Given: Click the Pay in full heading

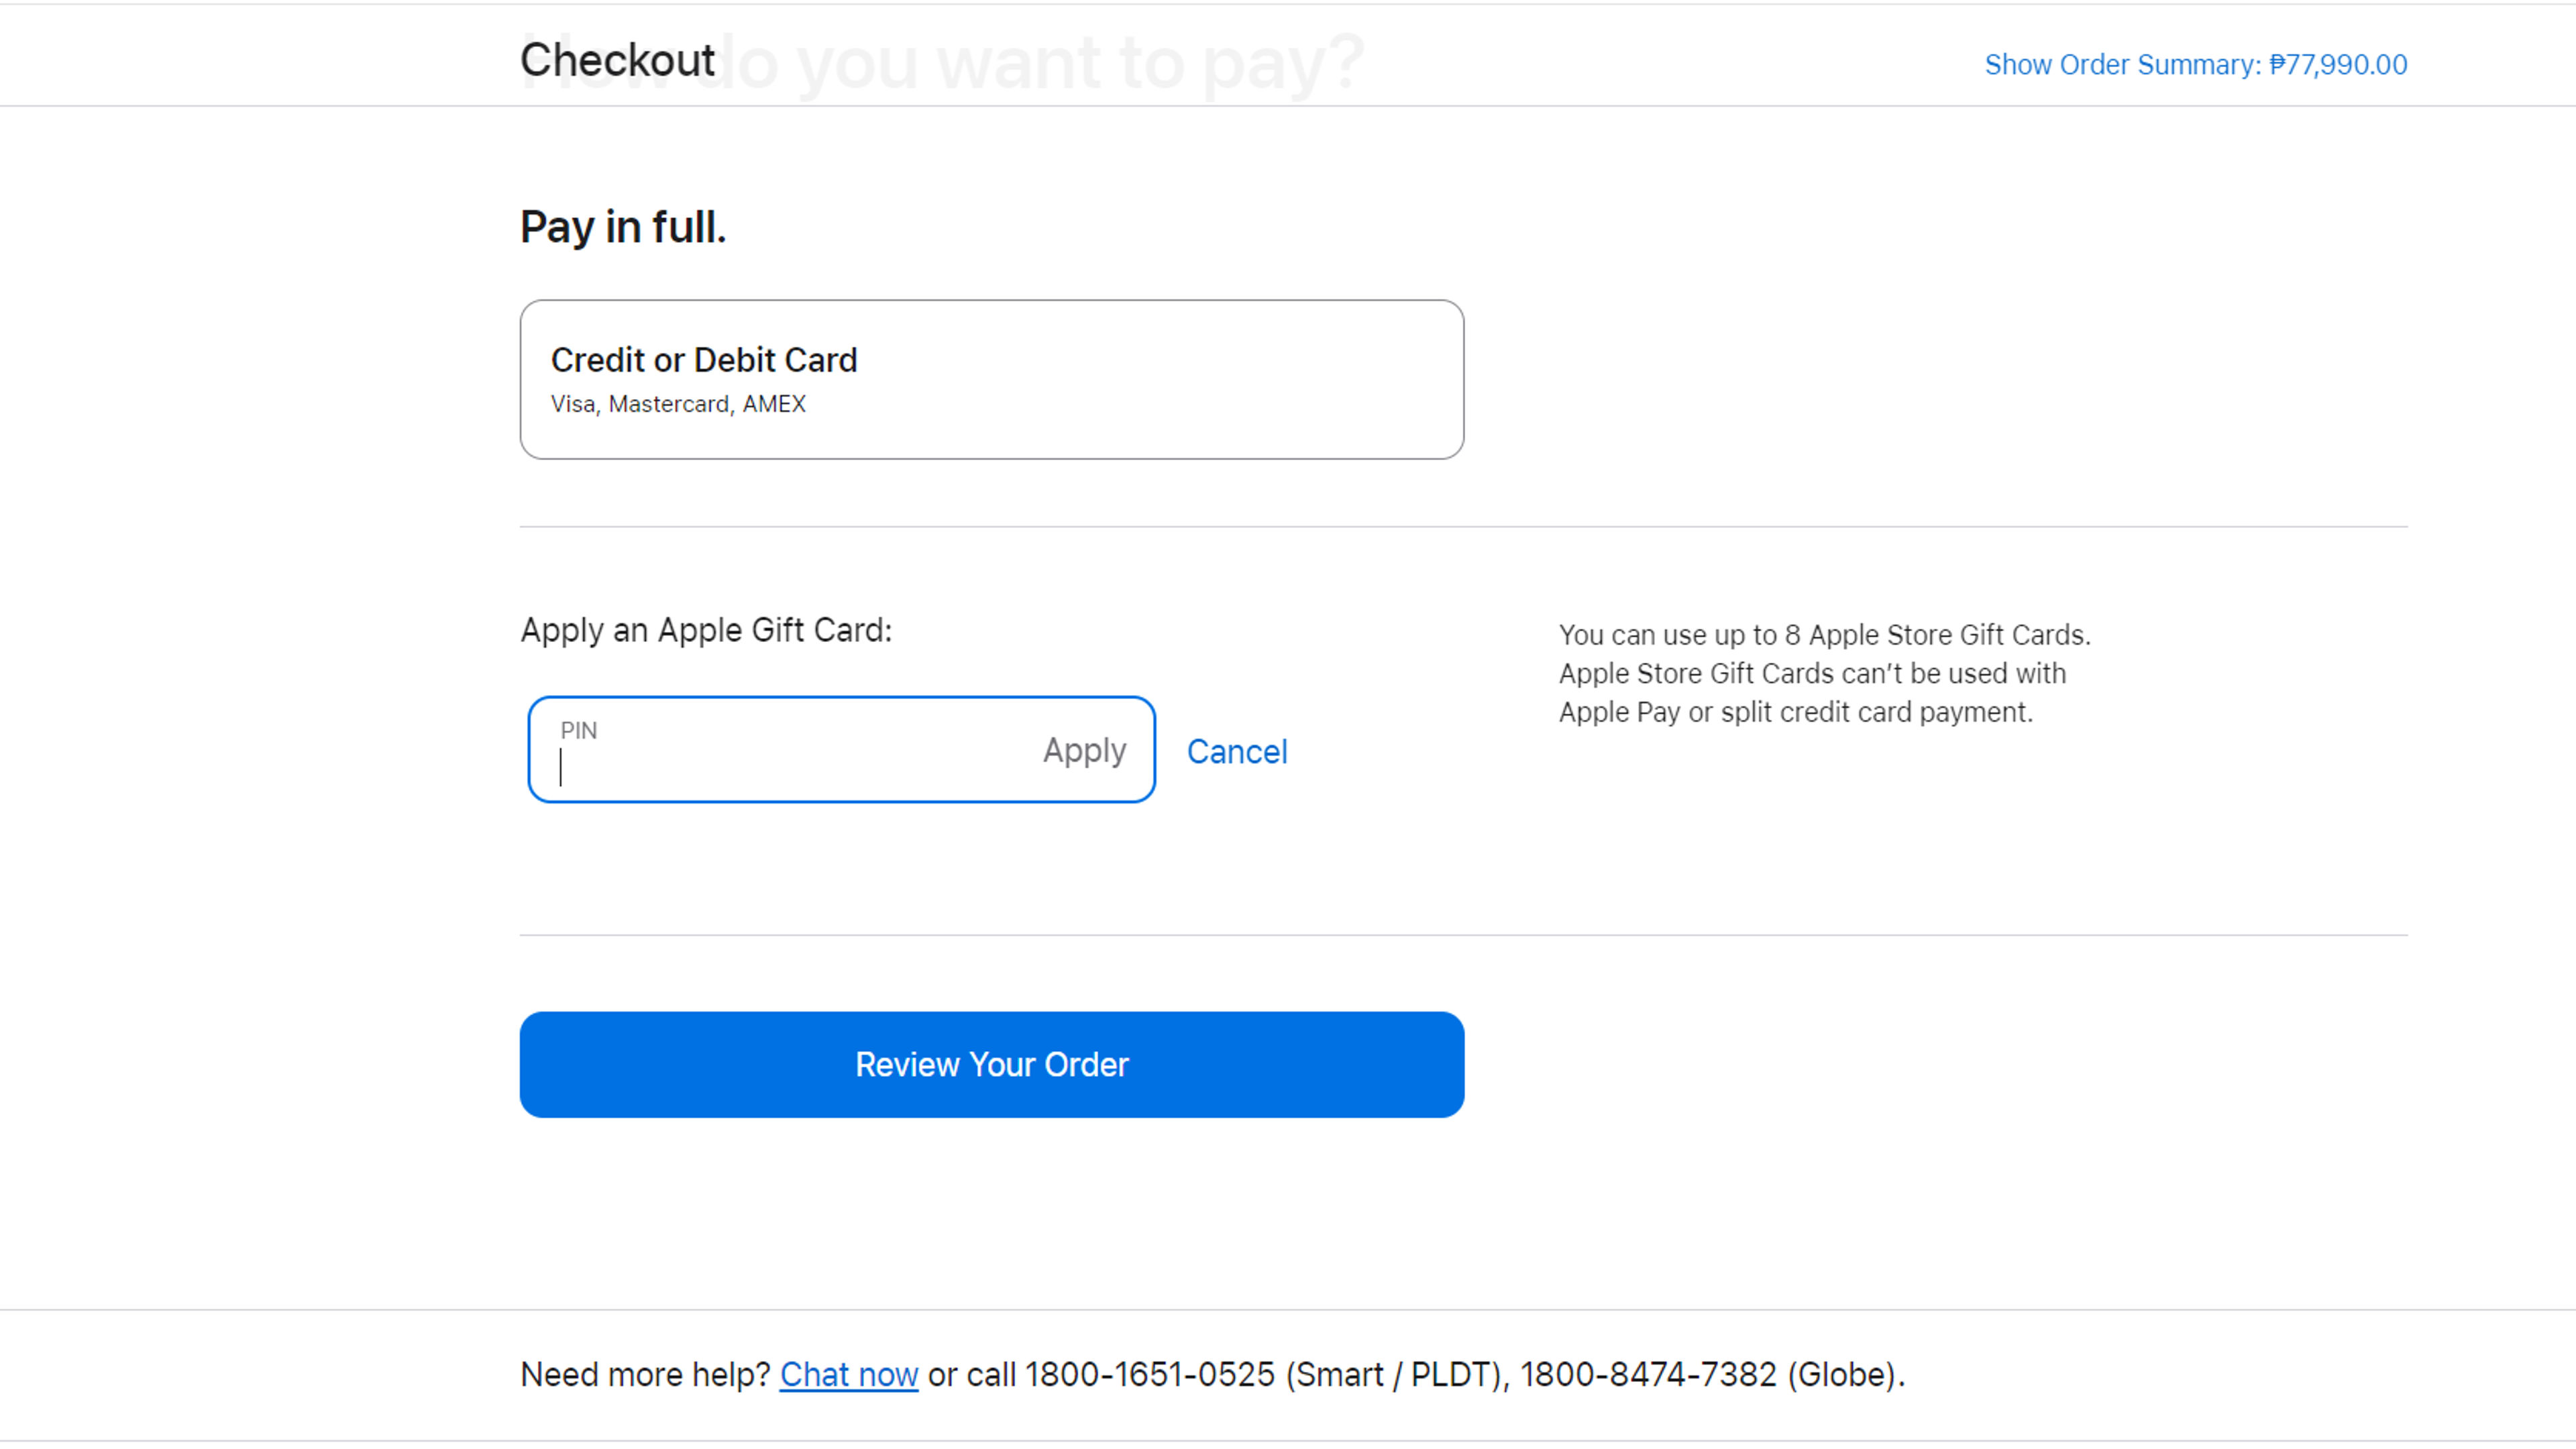Looking at the screenshot, I should (x=622, y=227).
